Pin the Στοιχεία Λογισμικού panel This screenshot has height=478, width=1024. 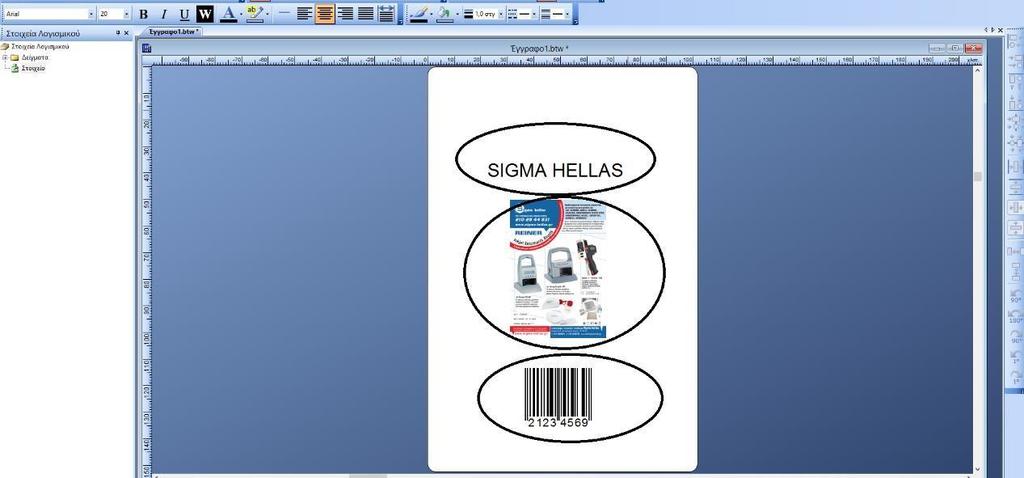pos(117,33)
